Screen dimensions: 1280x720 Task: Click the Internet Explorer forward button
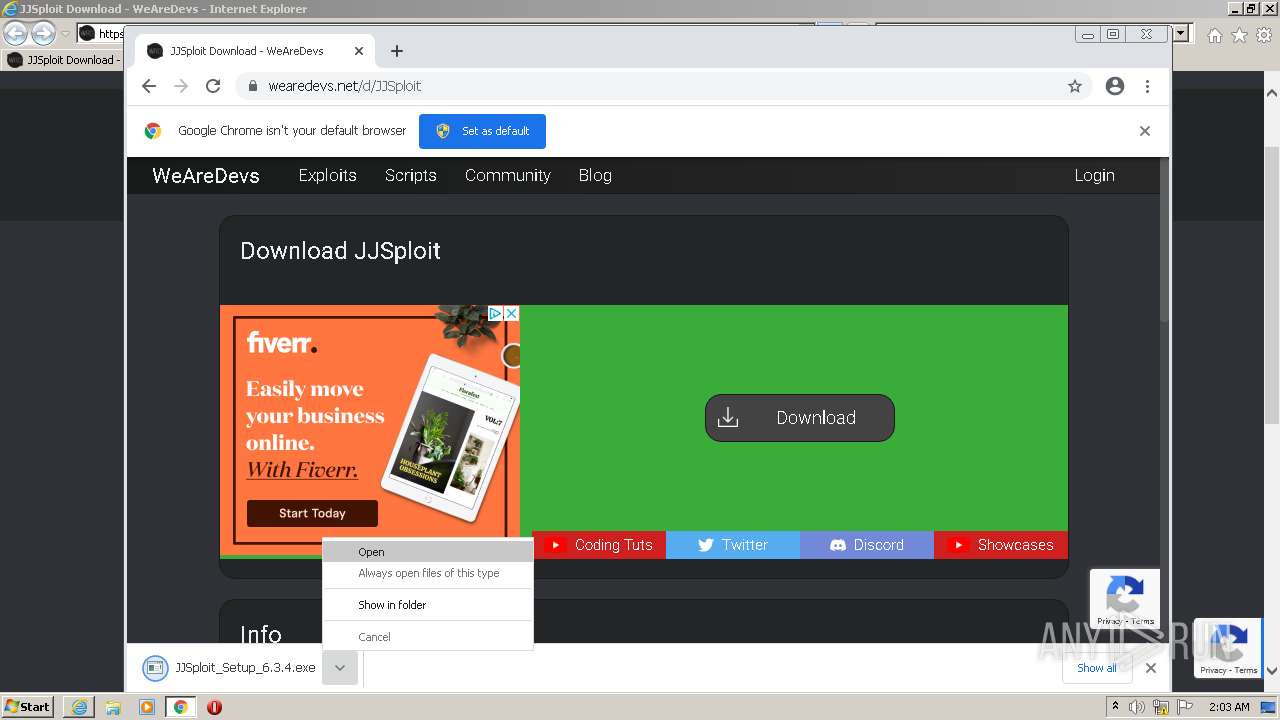pyautogui.click(x=43, y=34)
